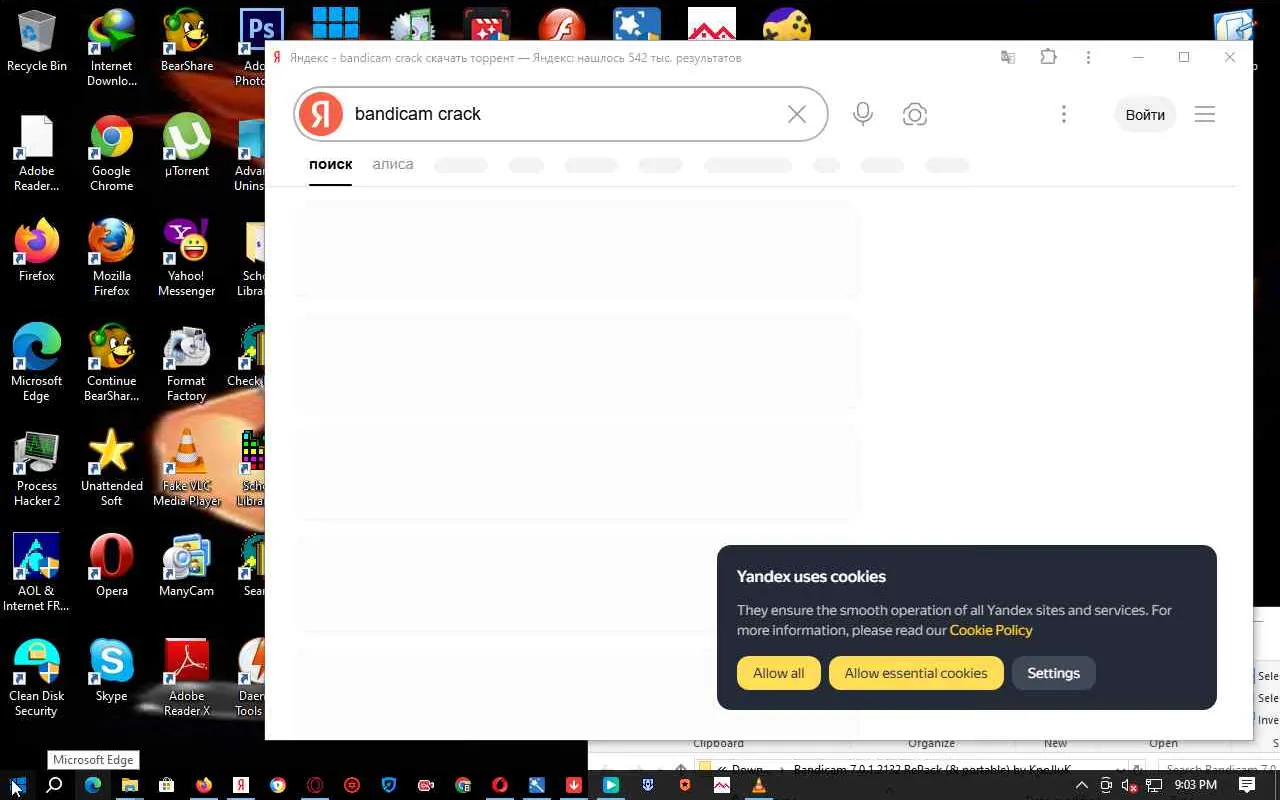Screen dimensions: 1280x800
Task: Click the translate icon in the title bar
Action: pos(1008,57)
